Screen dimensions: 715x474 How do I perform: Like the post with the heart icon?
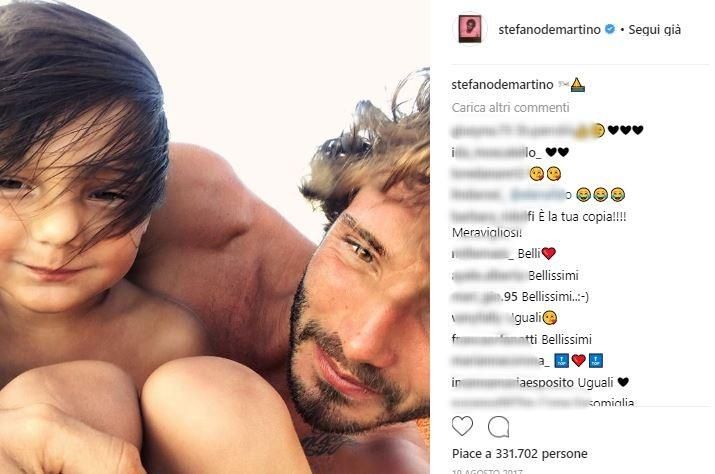(x=462, y=427)
